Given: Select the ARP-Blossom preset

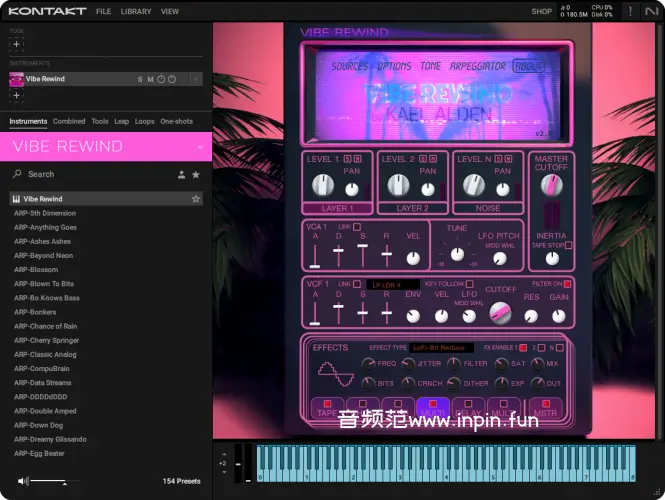Looking at the screenshot, I should pyautogui.click(x=36, y=269).
